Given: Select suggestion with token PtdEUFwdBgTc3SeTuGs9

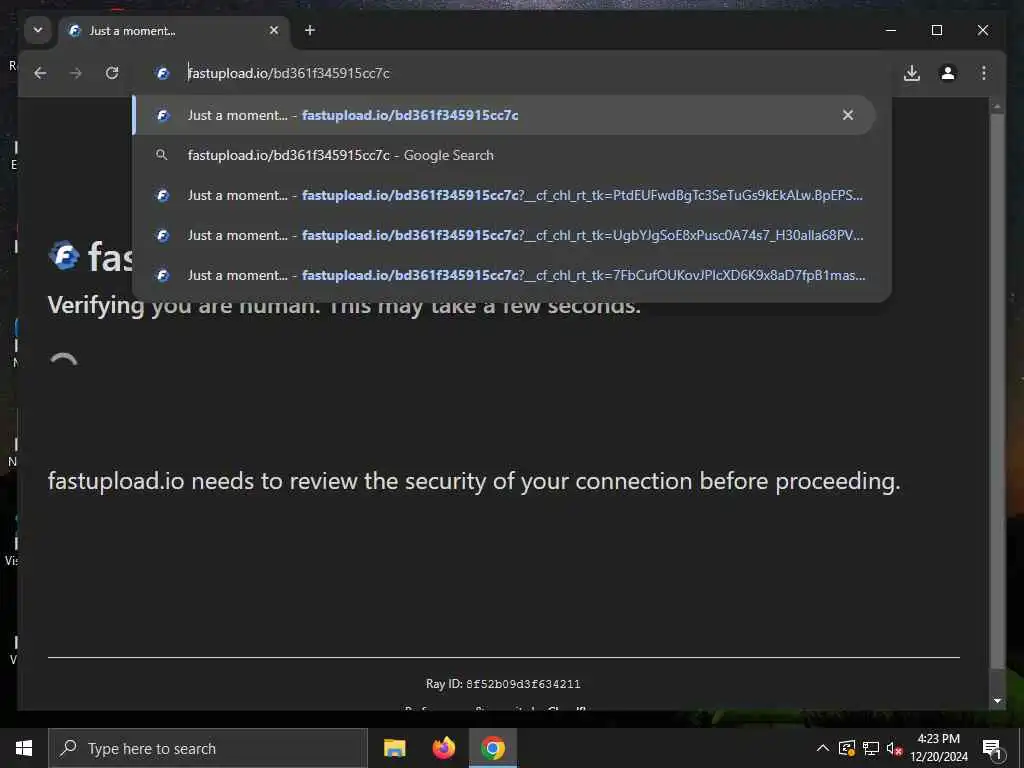Looking at the screenshot, I should click(504, 195).
